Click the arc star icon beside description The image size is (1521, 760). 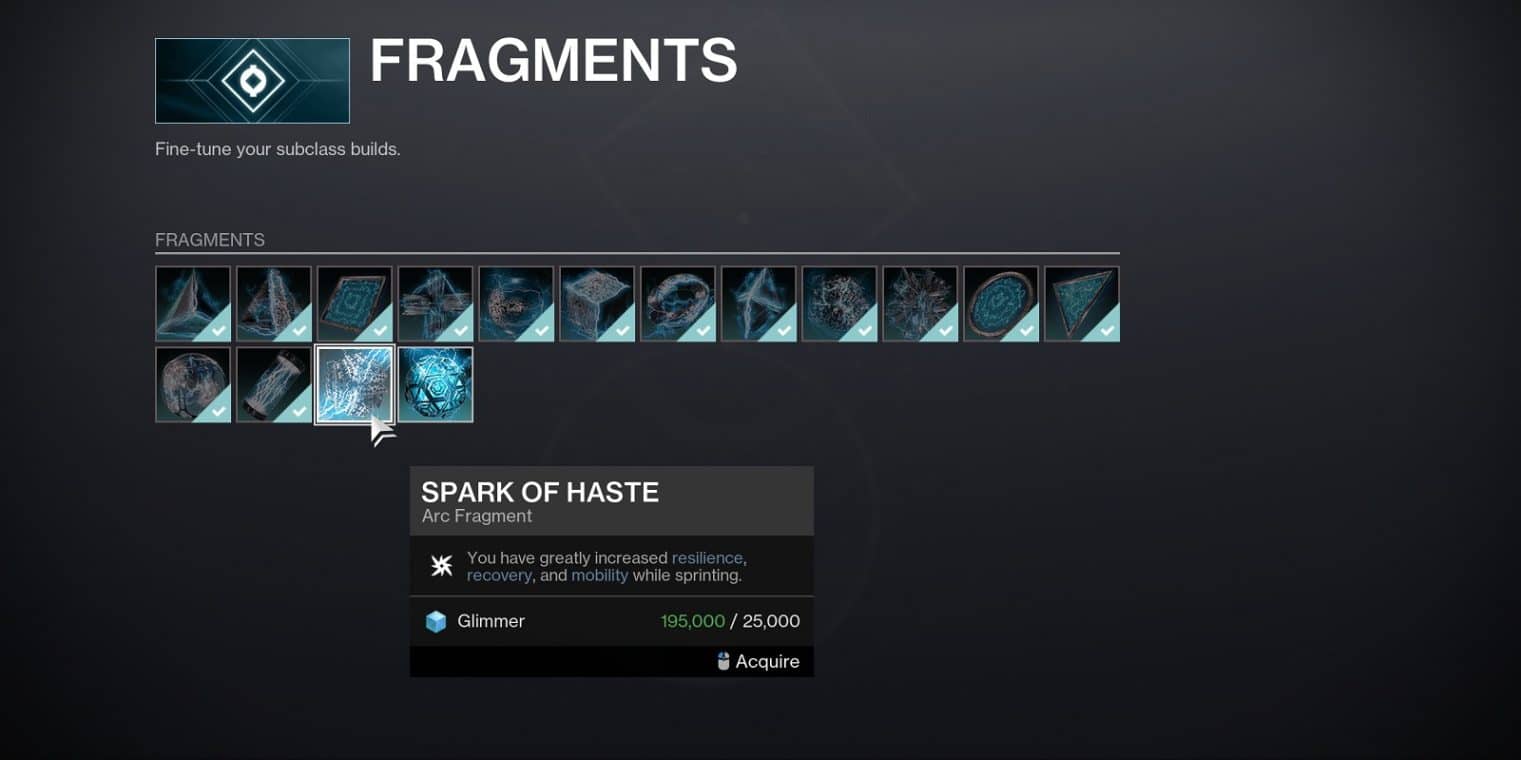pos(441,566)
